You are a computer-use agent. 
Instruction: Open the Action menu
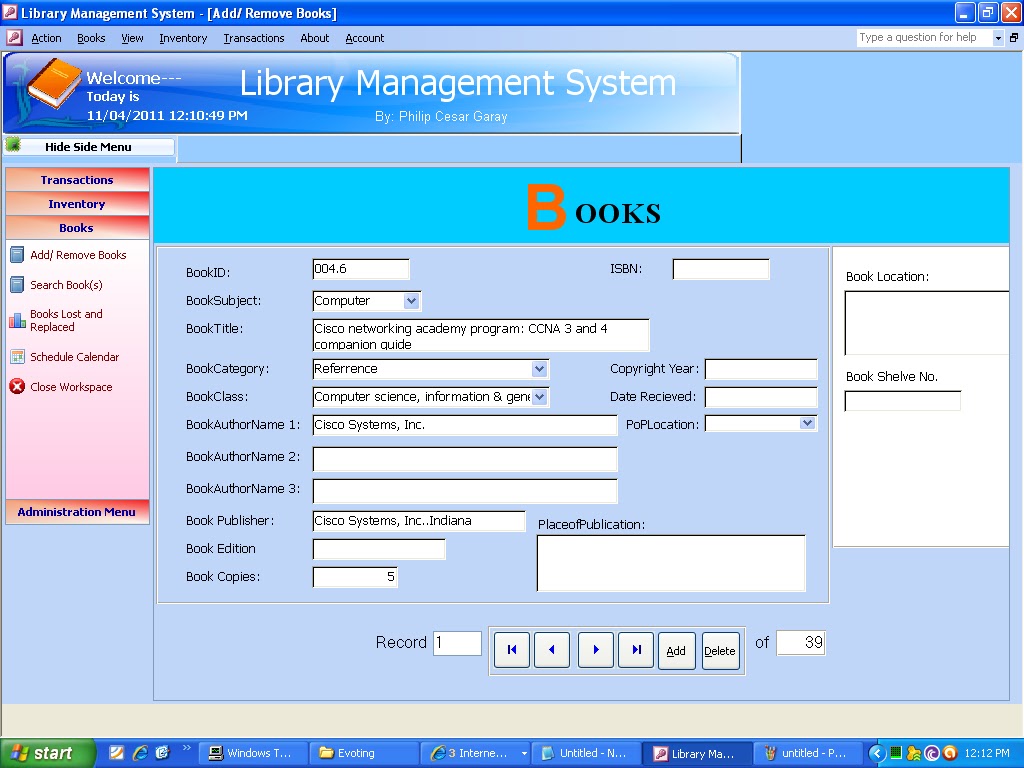[x=46, y=38]
